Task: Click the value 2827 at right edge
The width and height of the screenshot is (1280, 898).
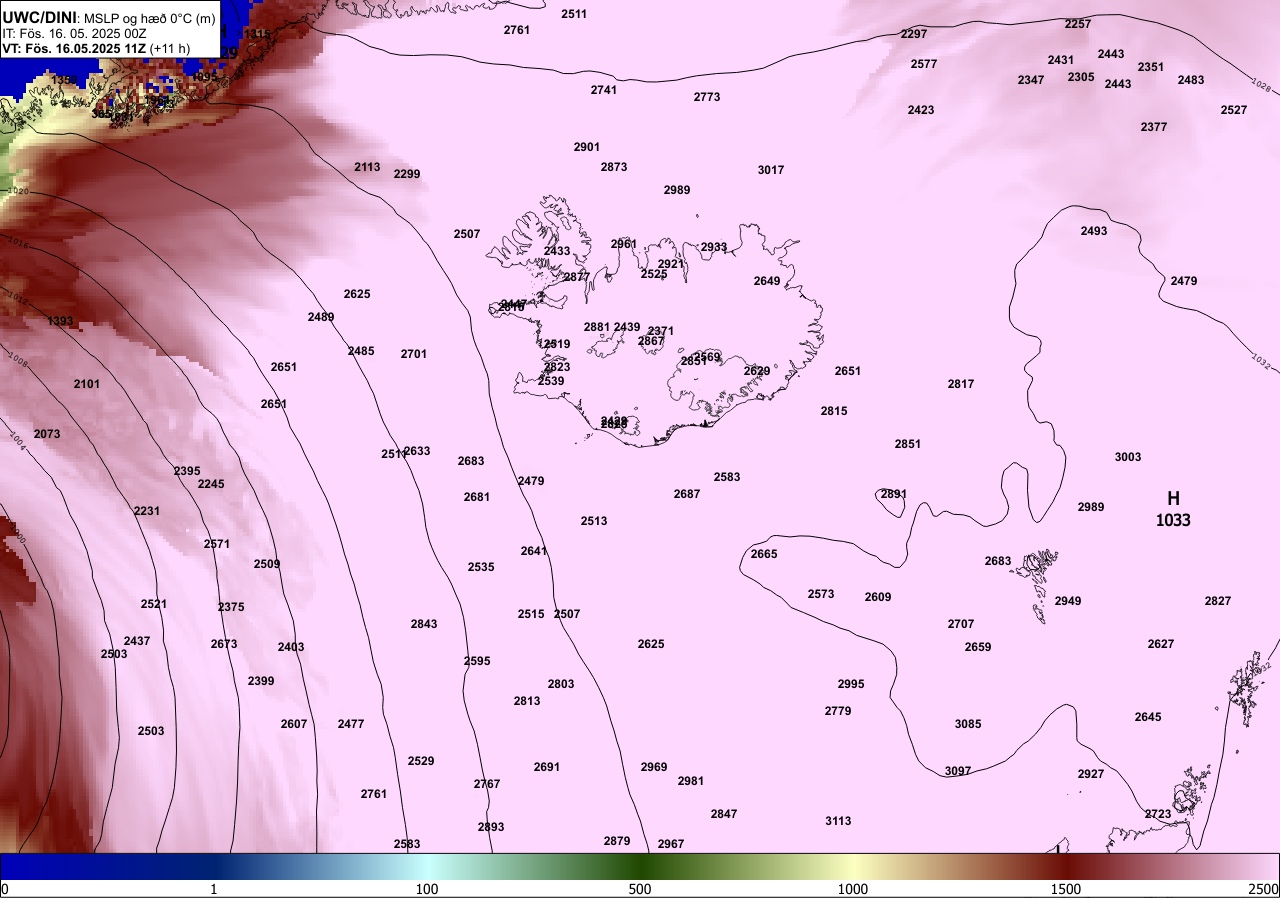Action: 1218,601
